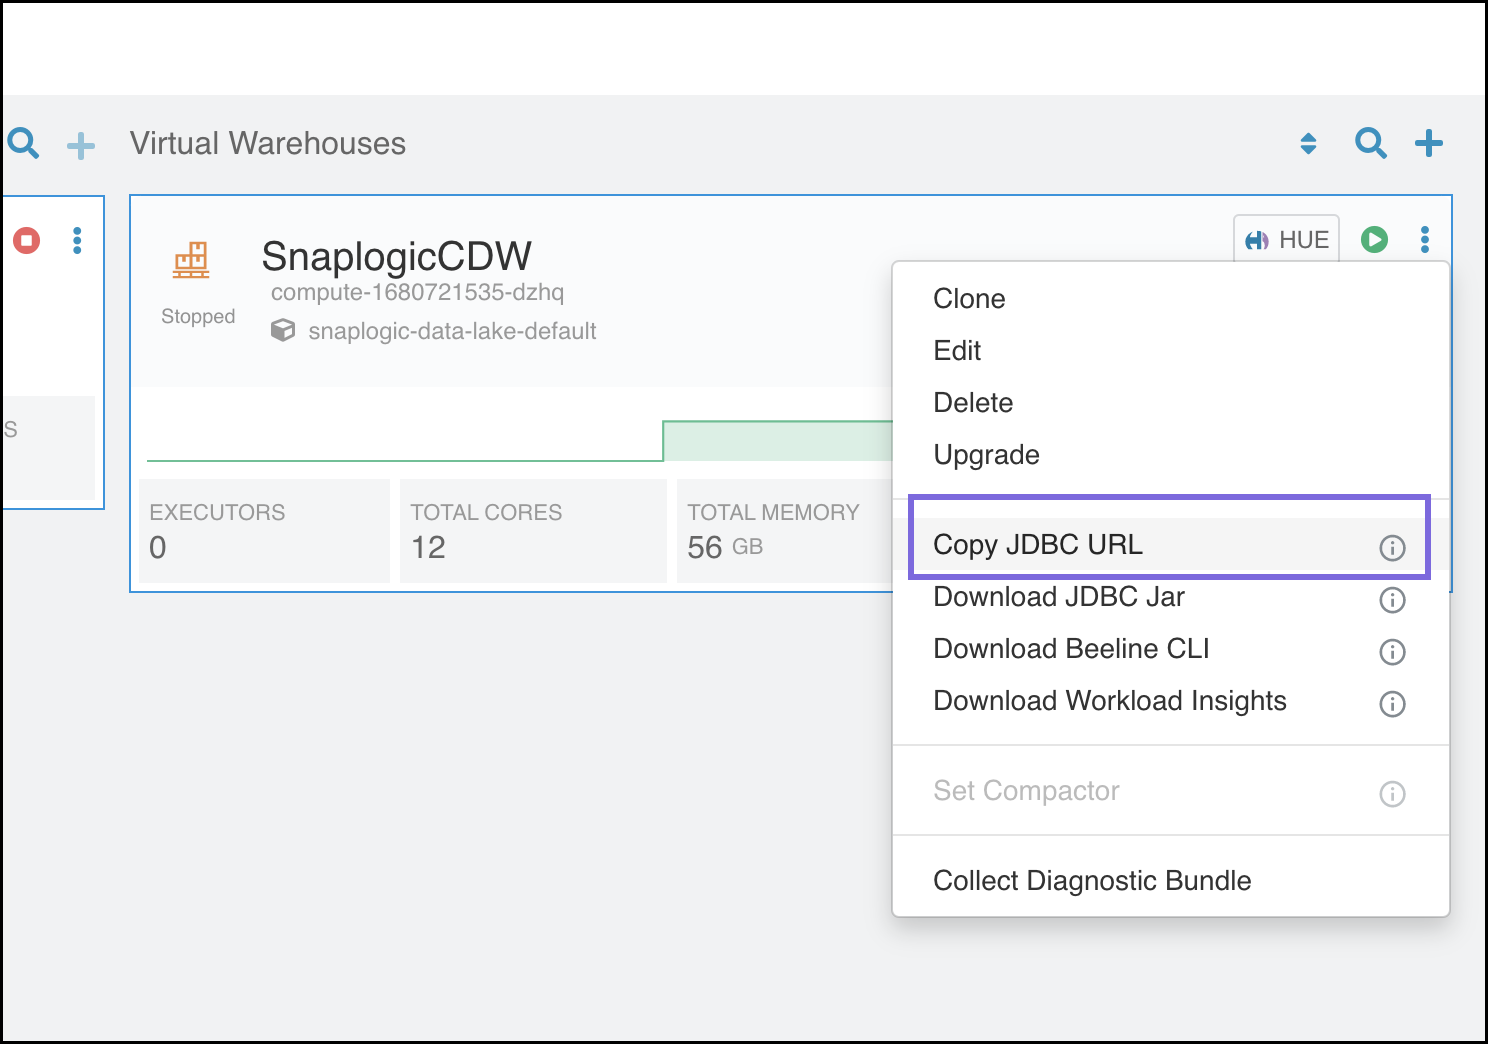Add a new Virtual Warehouse with plus icon
1488x1044 pixels.
(1429, 143)
